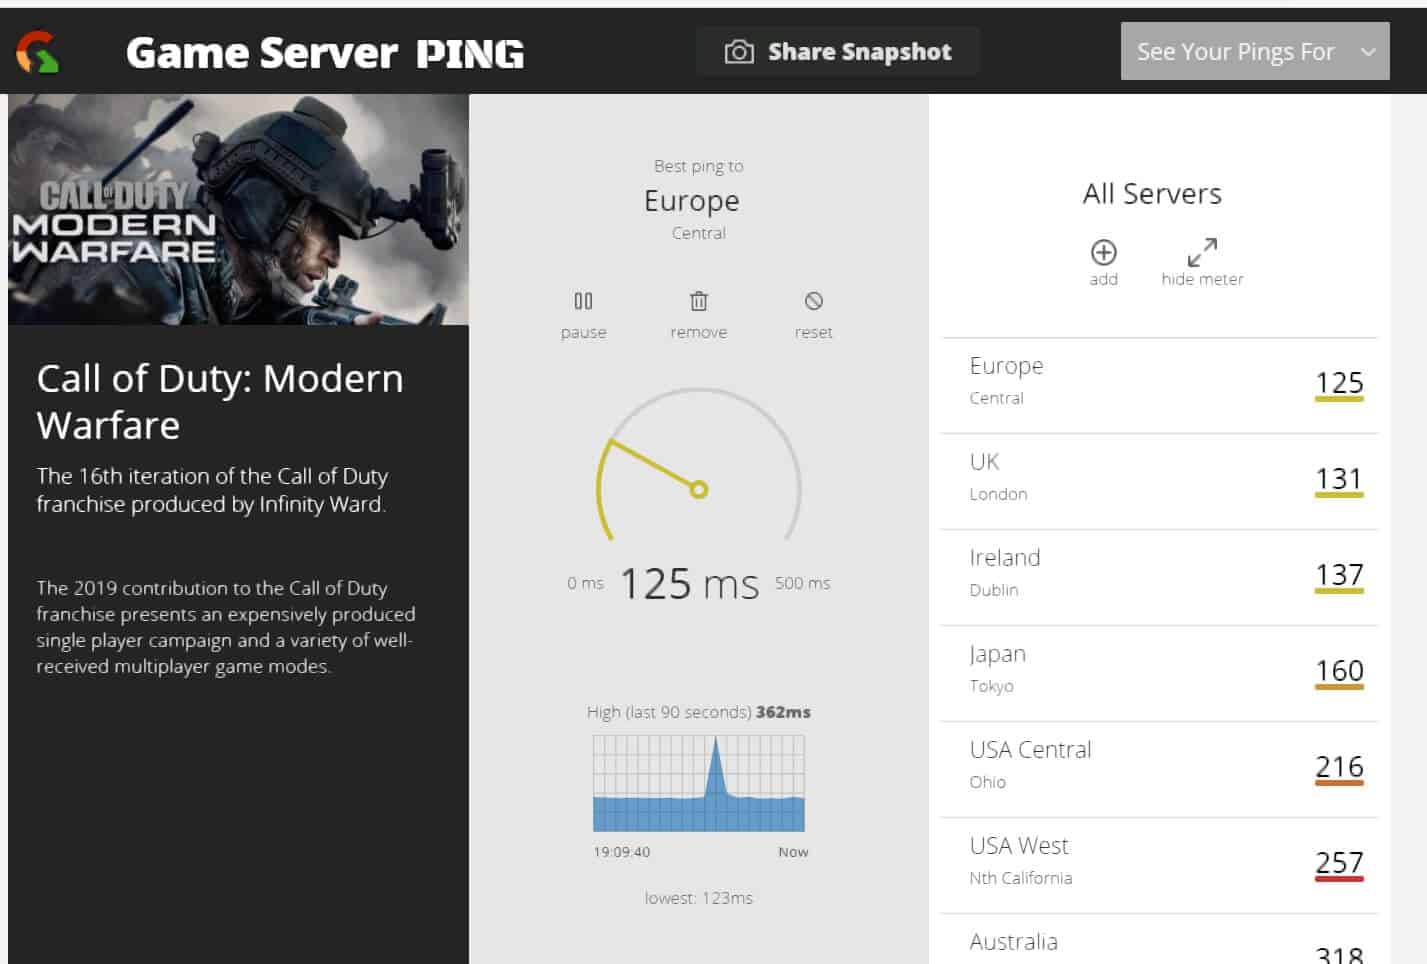Screen dimensions: 1427x964
Task: Open the See Your Pings For dropdown
Action: (x=1255, y=51)
